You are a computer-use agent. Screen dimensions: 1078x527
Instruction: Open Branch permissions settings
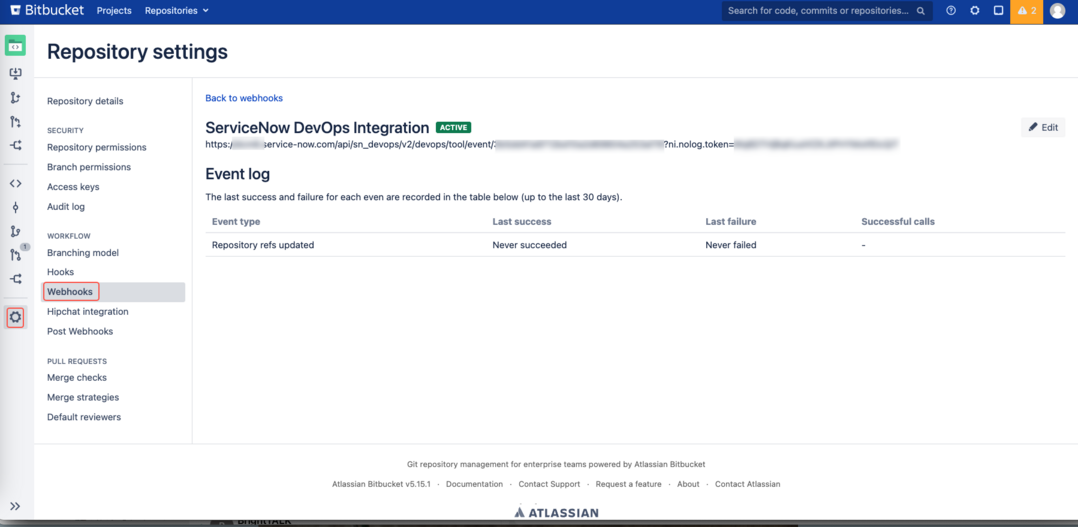click(89, 167)
